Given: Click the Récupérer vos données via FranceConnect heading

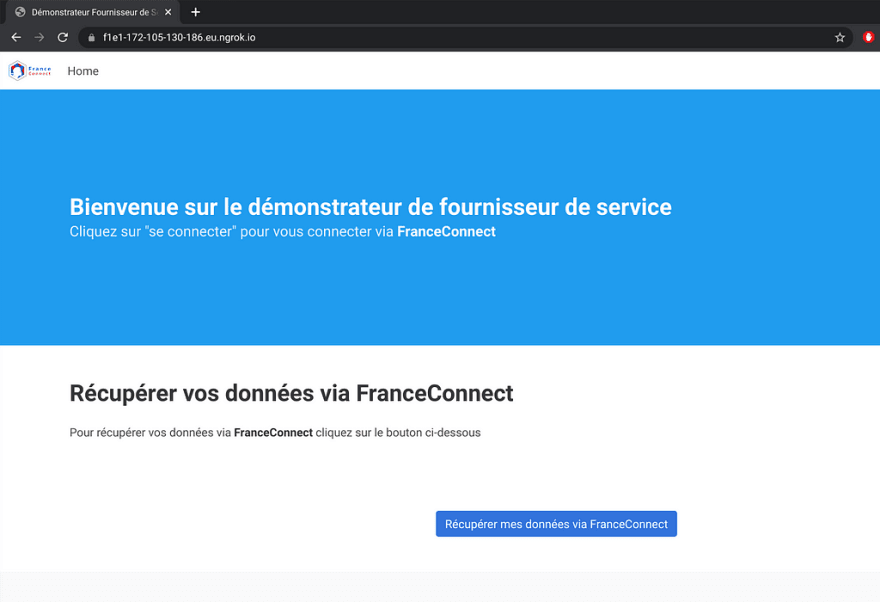Looking at the screenshot, I should coord(291,393).
